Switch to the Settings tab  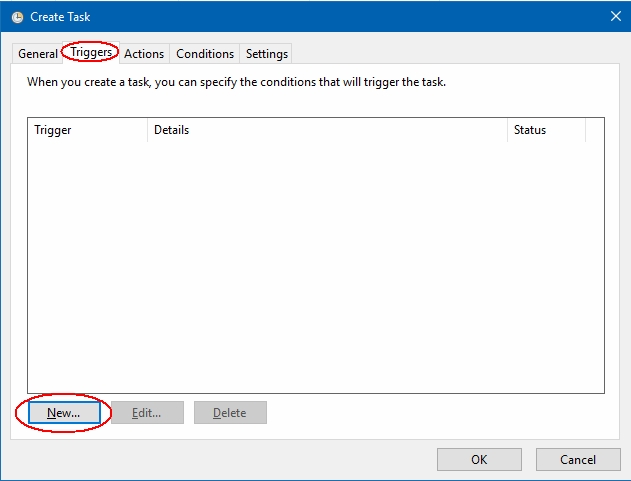click(266, 54)
